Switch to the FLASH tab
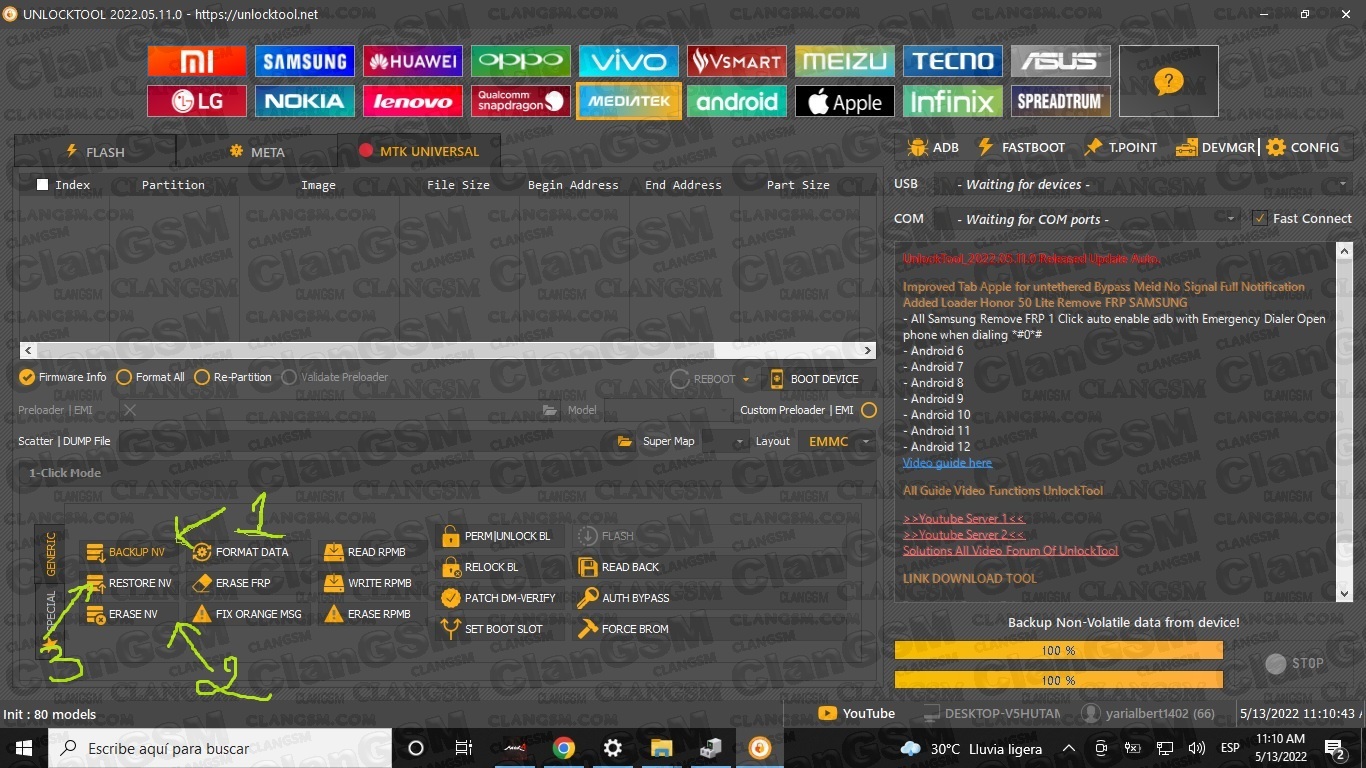Screen dimensions: 1366x768 click(95, 152)
